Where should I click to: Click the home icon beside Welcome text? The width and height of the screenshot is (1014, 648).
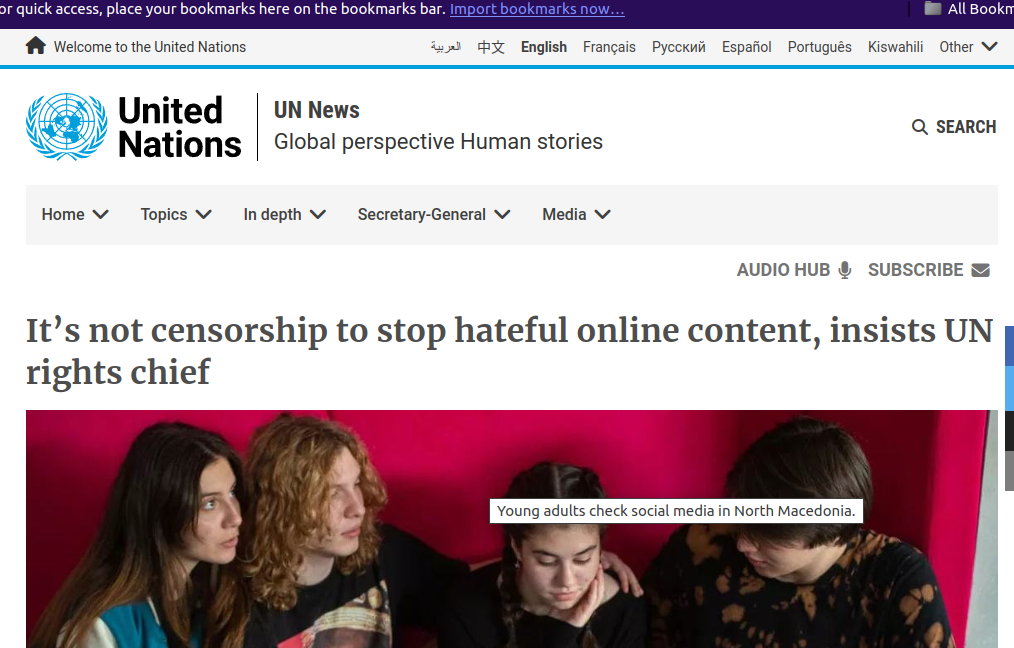click(36, 46)
